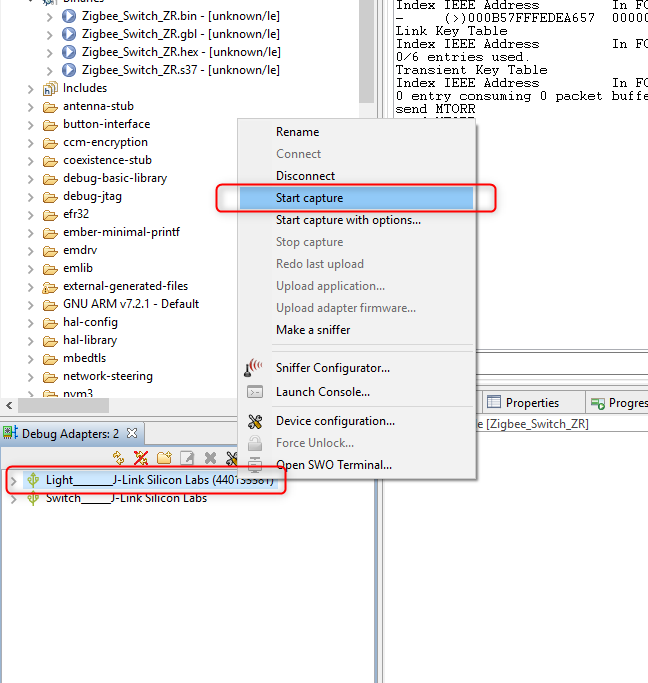
Task: Click the USB icon of the Switch adapter
Action: click(x=33, y=498)
